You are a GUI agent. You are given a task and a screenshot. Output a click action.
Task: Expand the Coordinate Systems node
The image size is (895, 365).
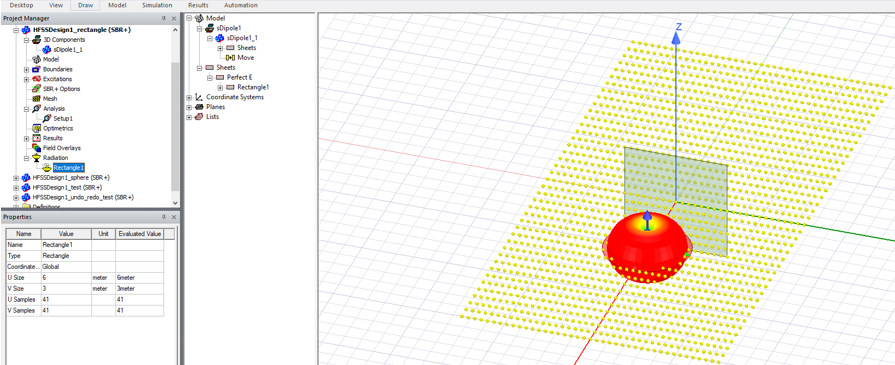pos(190,97)
